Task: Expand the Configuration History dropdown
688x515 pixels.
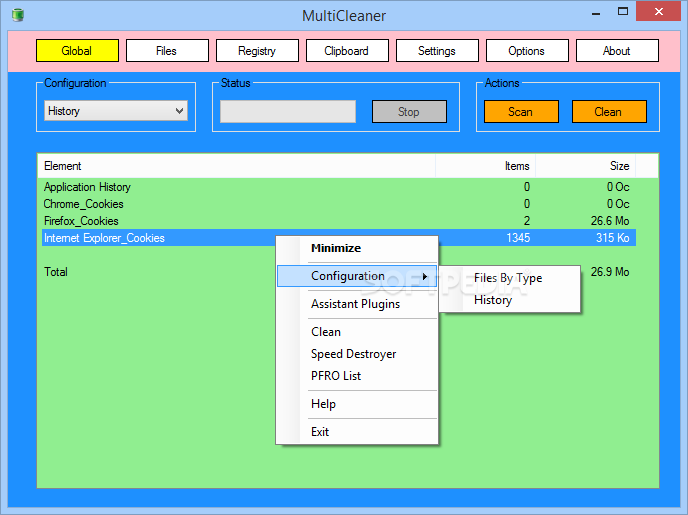Action: click(116, 111)
